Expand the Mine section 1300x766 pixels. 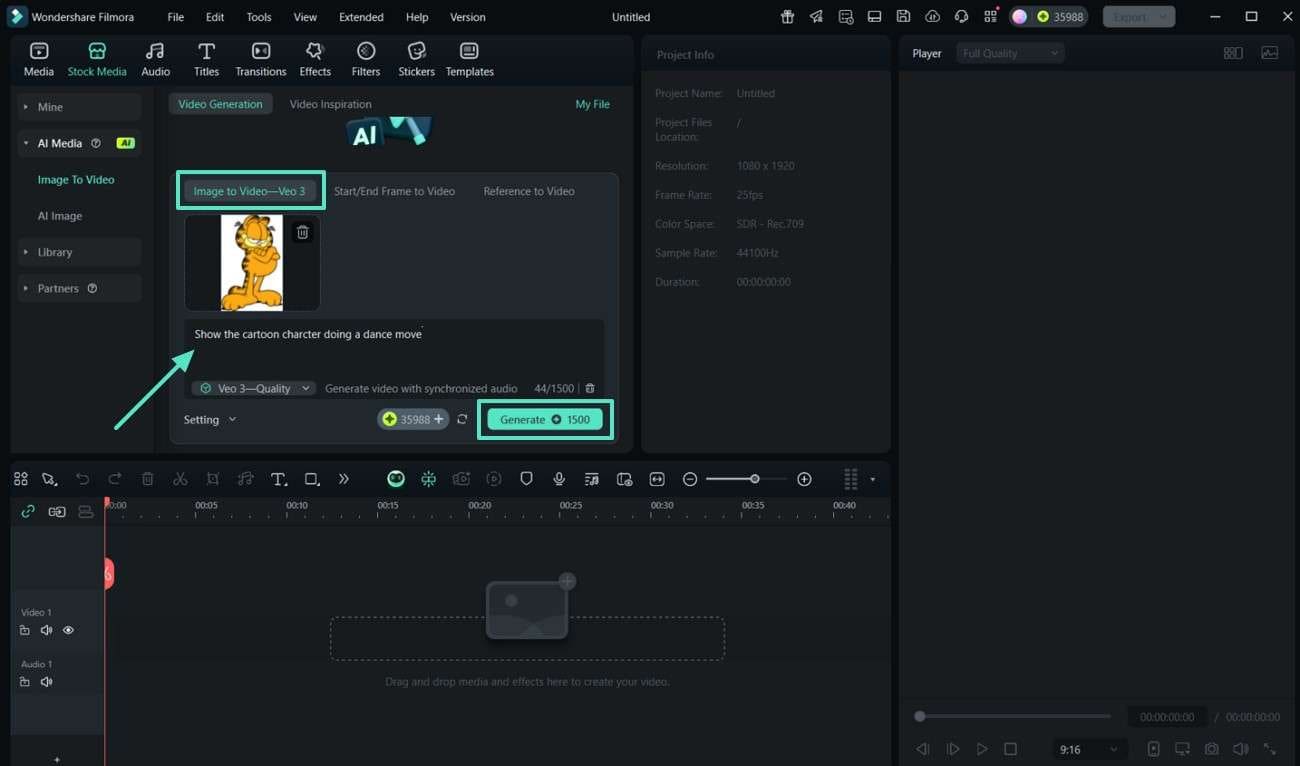78,107
